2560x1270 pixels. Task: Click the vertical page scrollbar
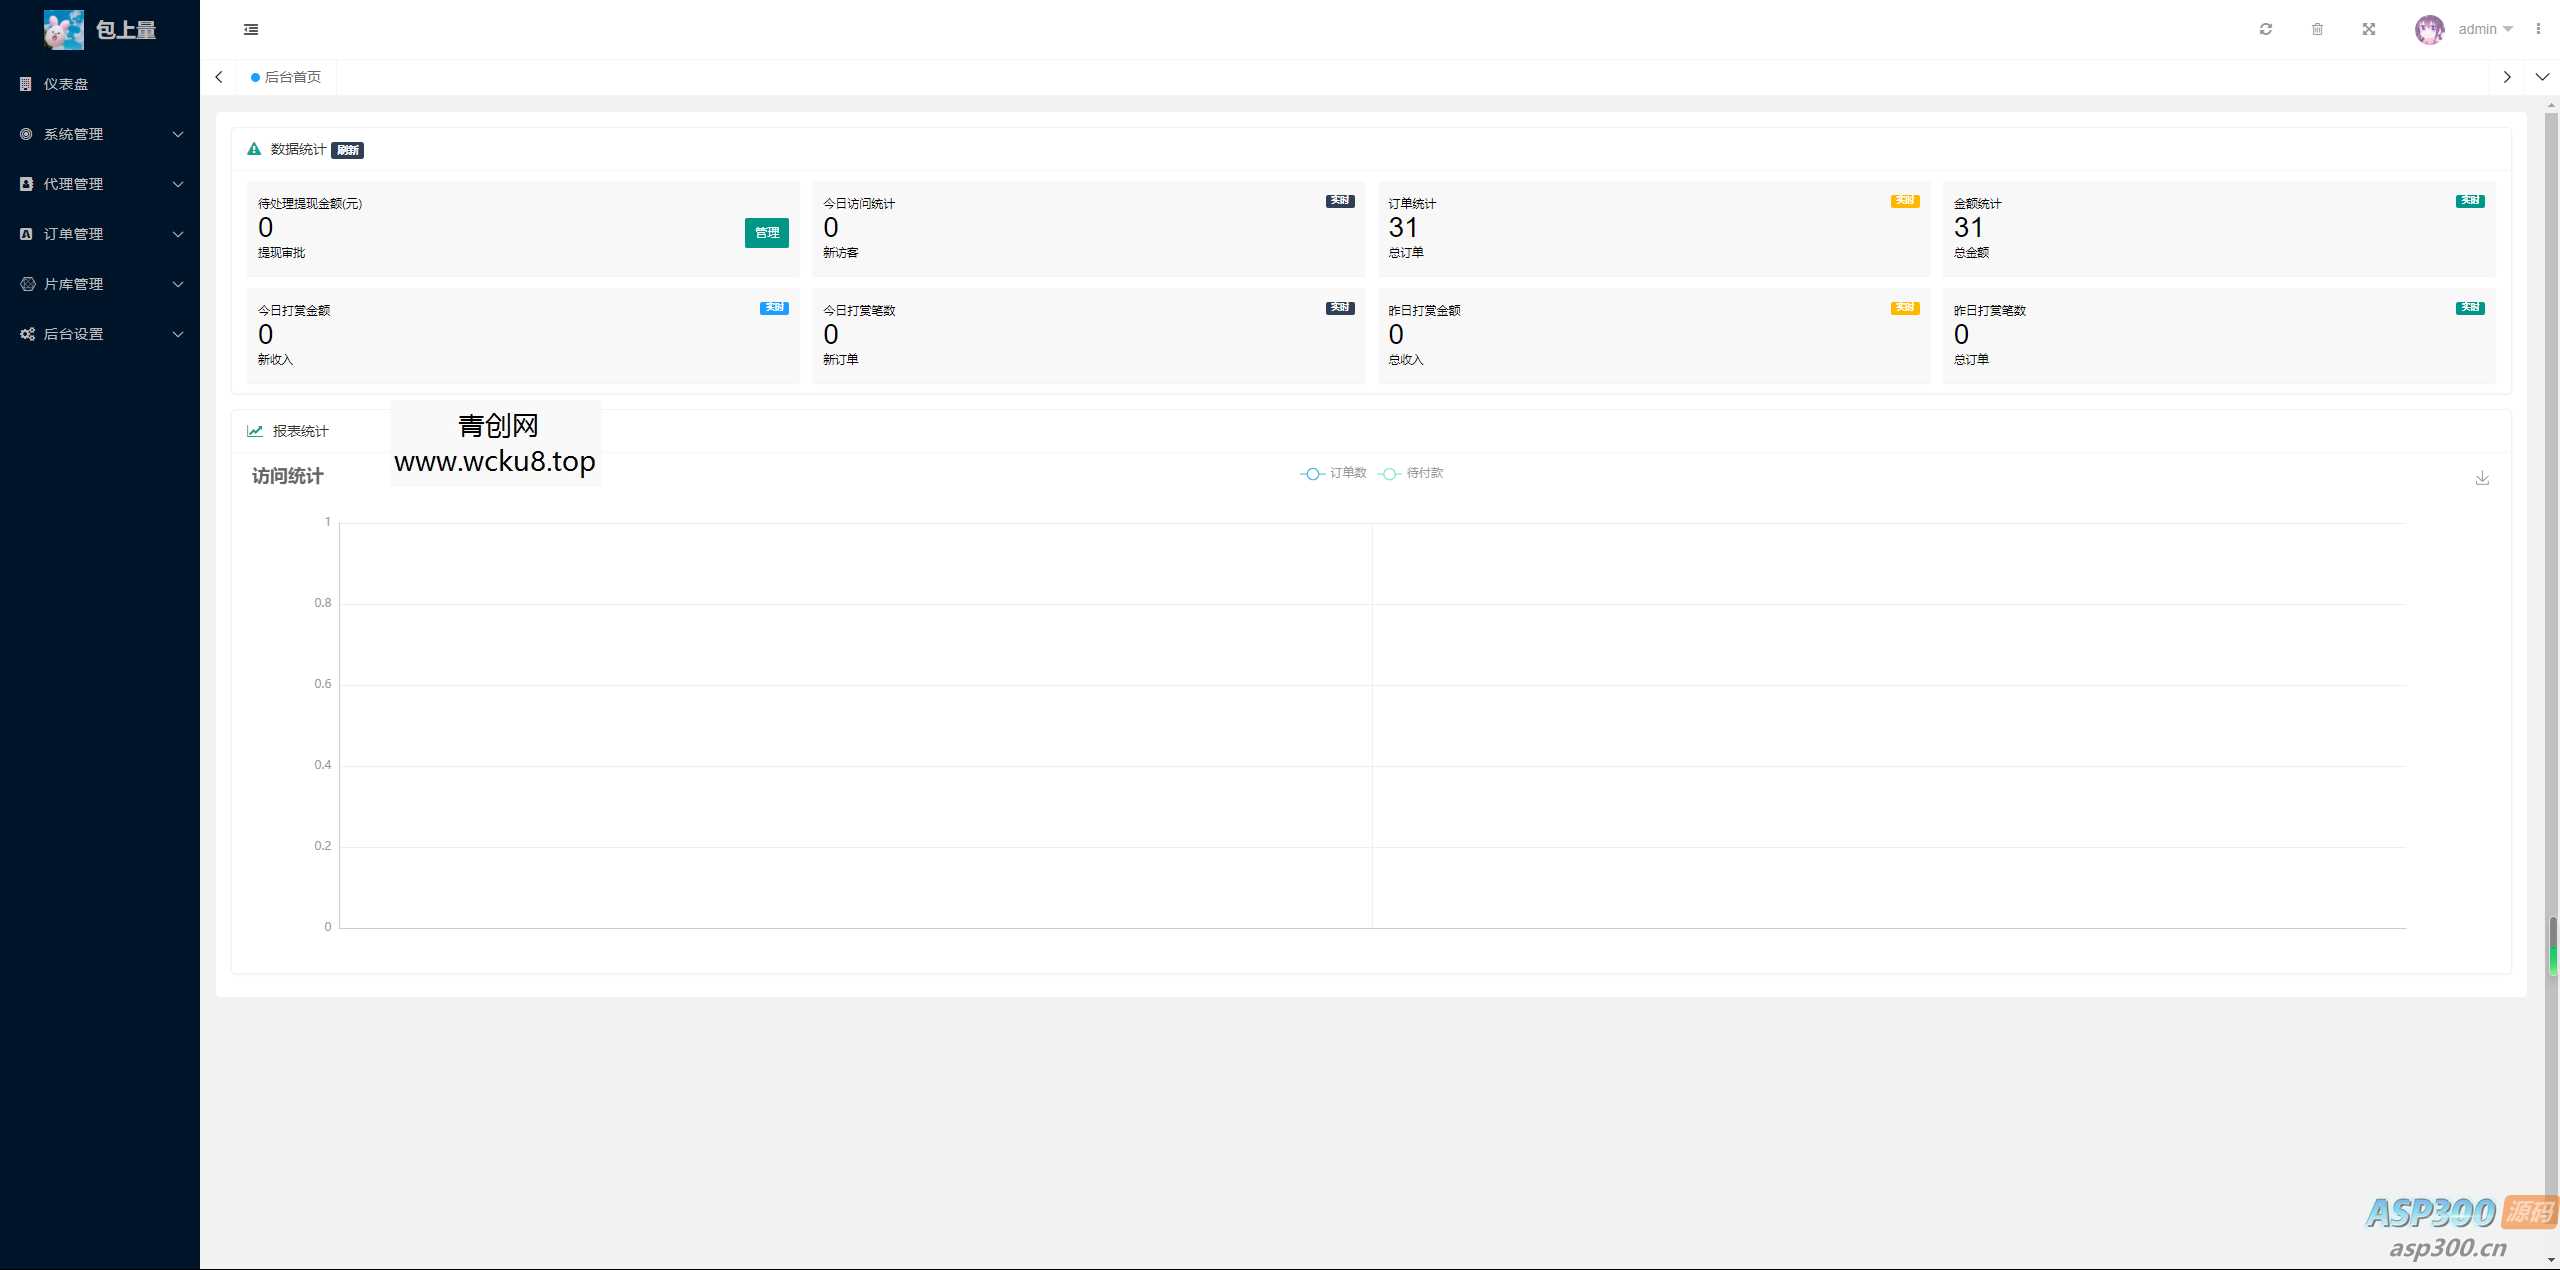[x=2551, y=600]
